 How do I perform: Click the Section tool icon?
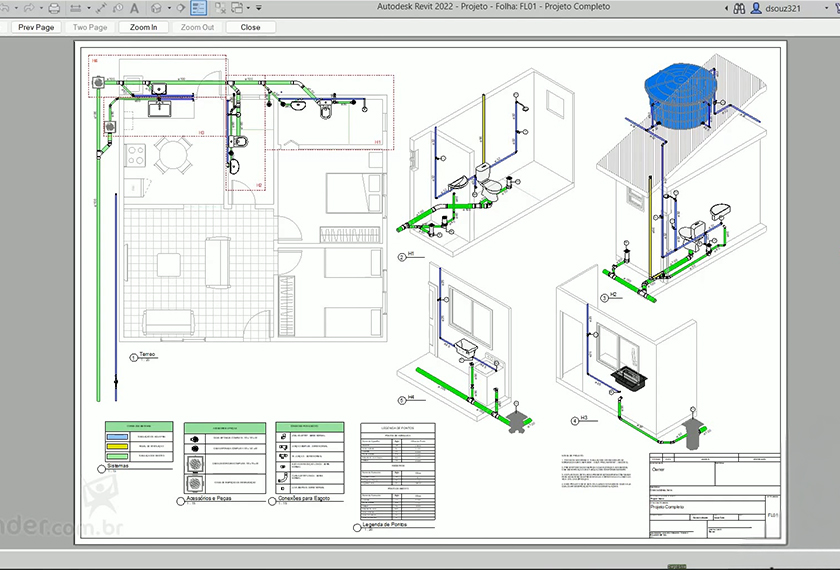180,8
